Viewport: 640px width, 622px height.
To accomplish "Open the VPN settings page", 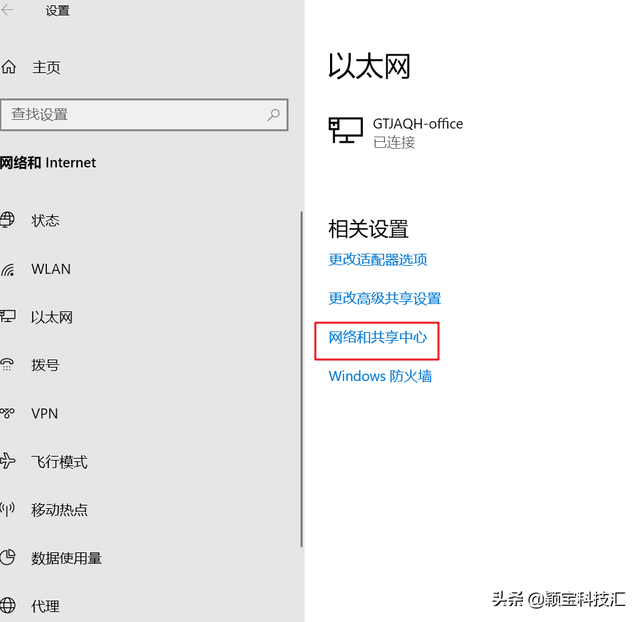I will click(x=44, y=413).
